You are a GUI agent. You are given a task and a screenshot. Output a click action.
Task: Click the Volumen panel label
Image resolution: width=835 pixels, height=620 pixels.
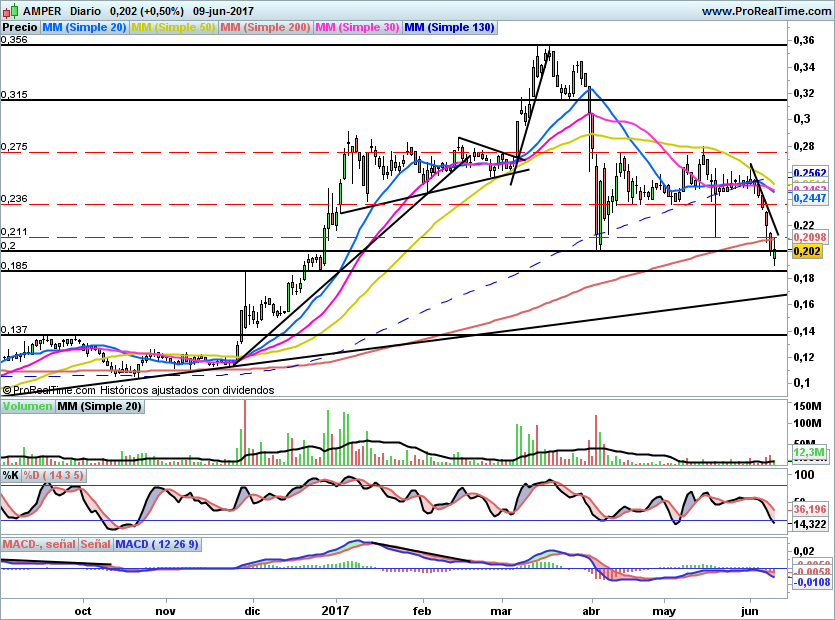(x=27, y=407)
